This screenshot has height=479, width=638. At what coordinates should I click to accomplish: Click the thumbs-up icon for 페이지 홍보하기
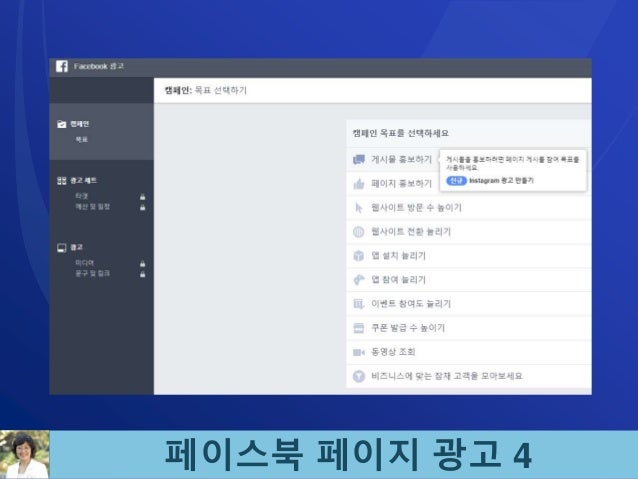click(x=358, y=184)
